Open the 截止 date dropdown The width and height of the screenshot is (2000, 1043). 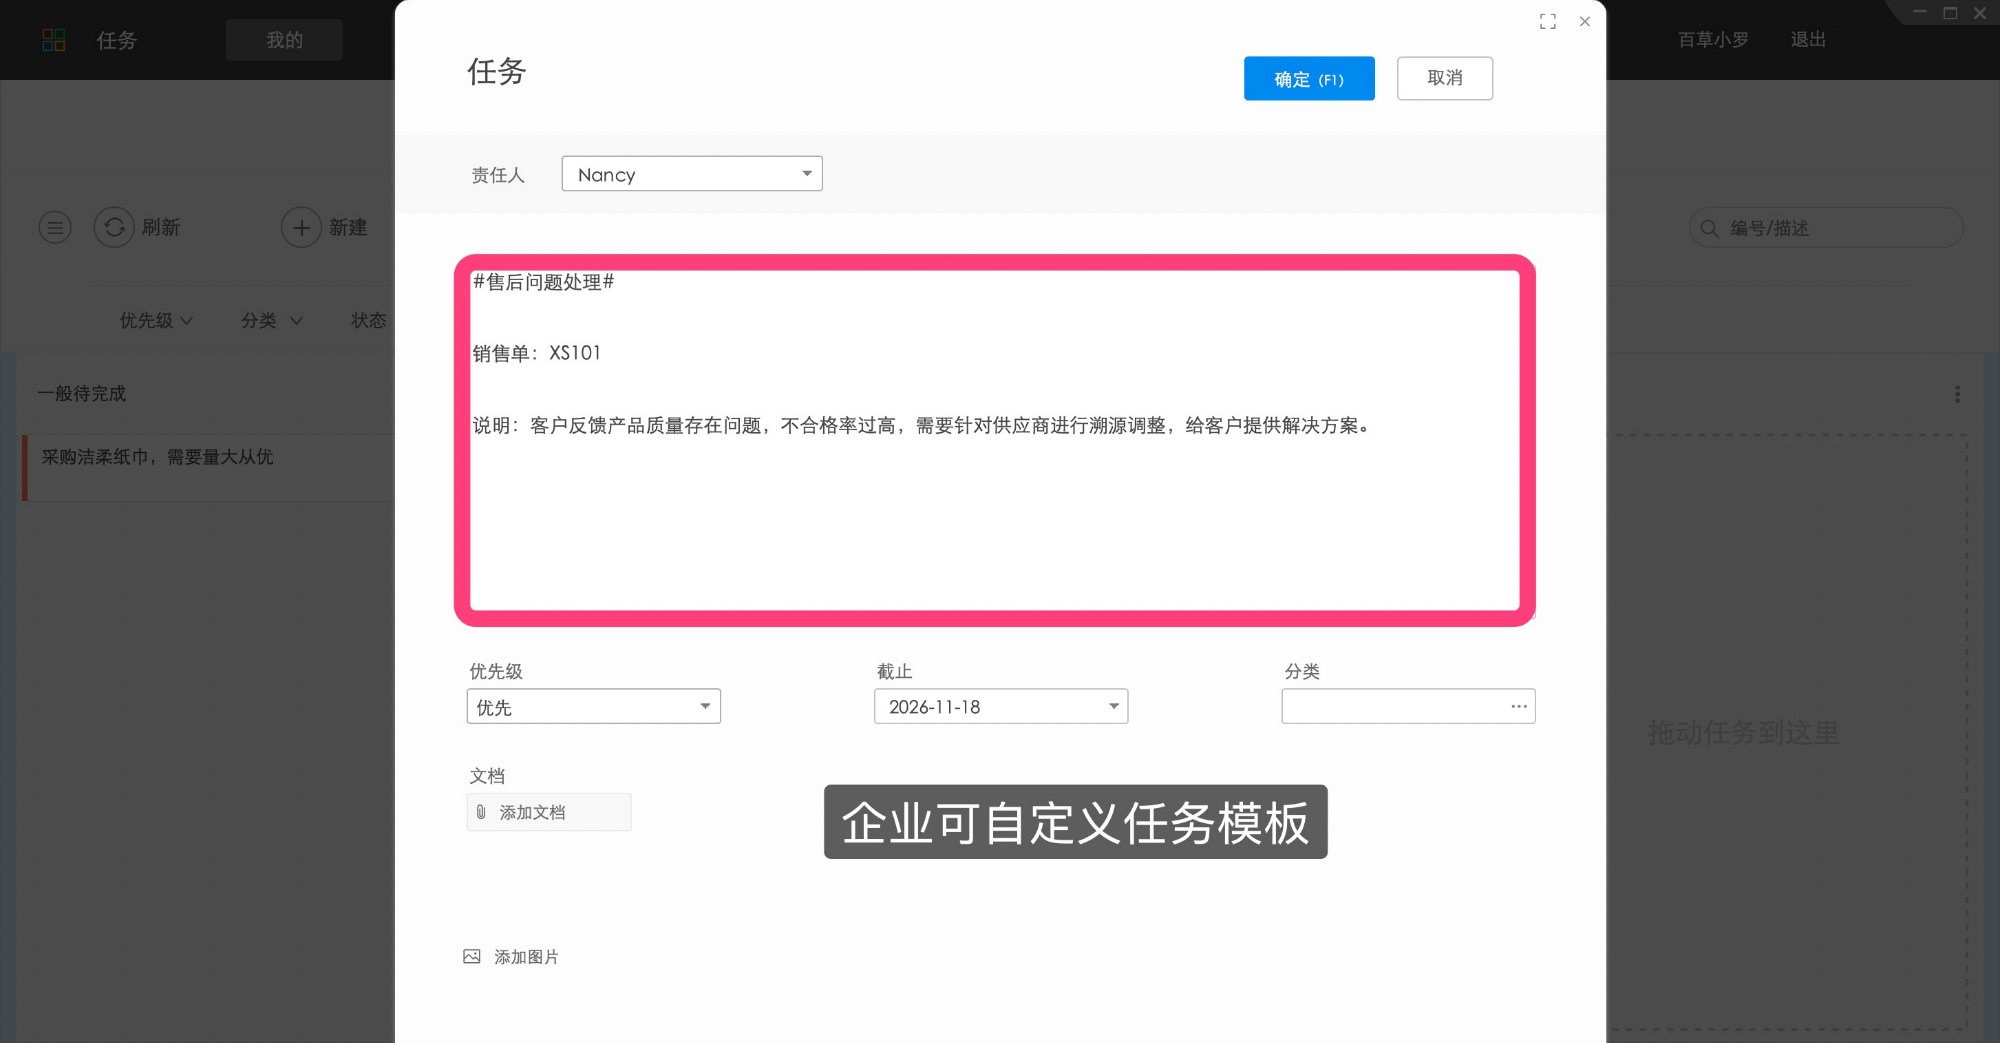click(x=1001, y=707)
